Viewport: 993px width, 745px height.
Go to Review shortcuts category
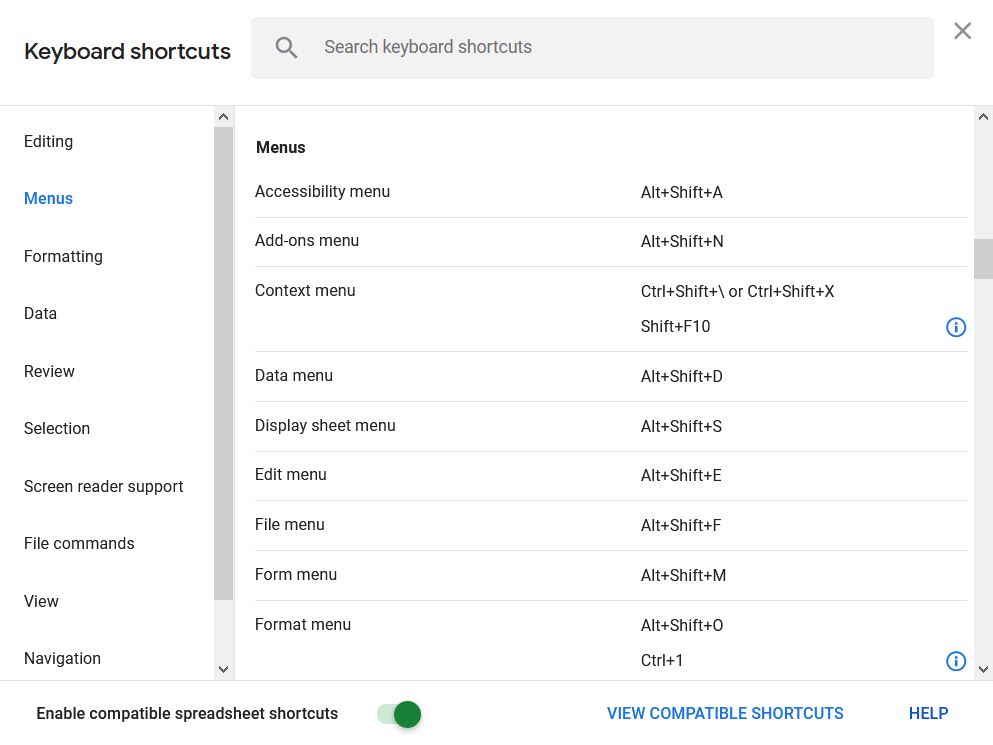point(49,371)
